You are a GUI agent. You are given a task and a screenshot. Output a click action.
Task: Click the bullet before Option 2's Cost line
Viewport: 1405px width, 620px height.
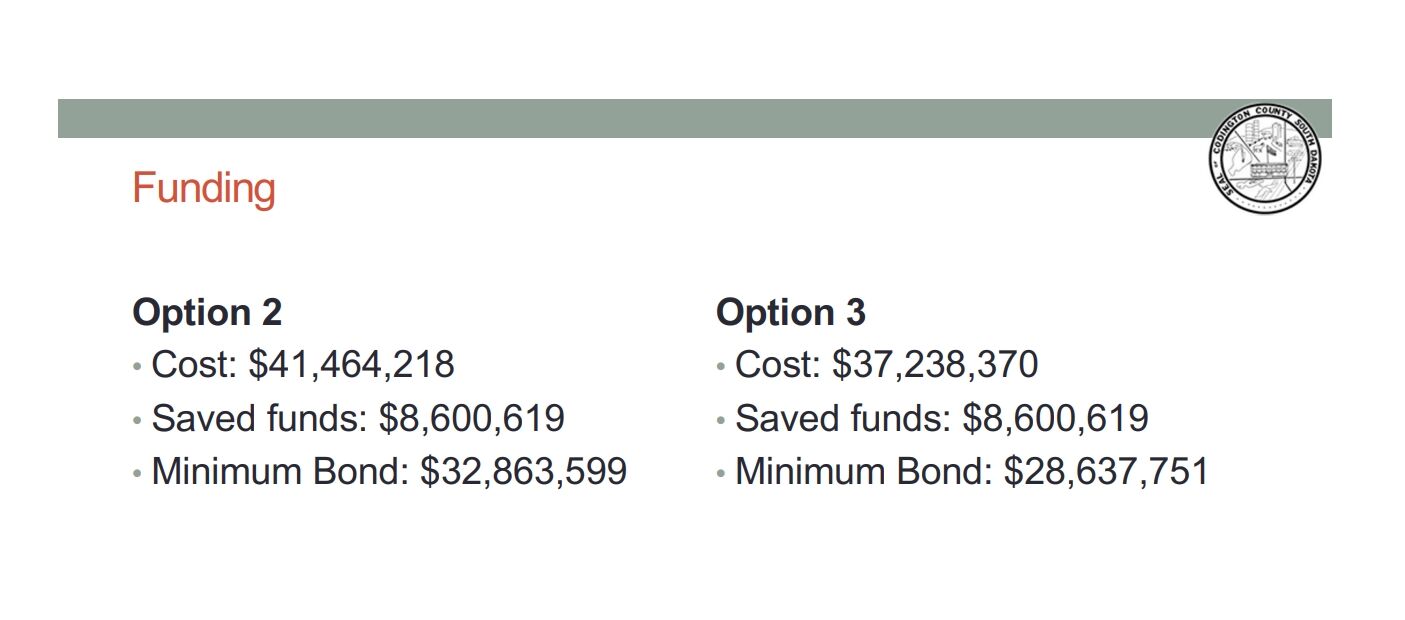coord(137,367)
